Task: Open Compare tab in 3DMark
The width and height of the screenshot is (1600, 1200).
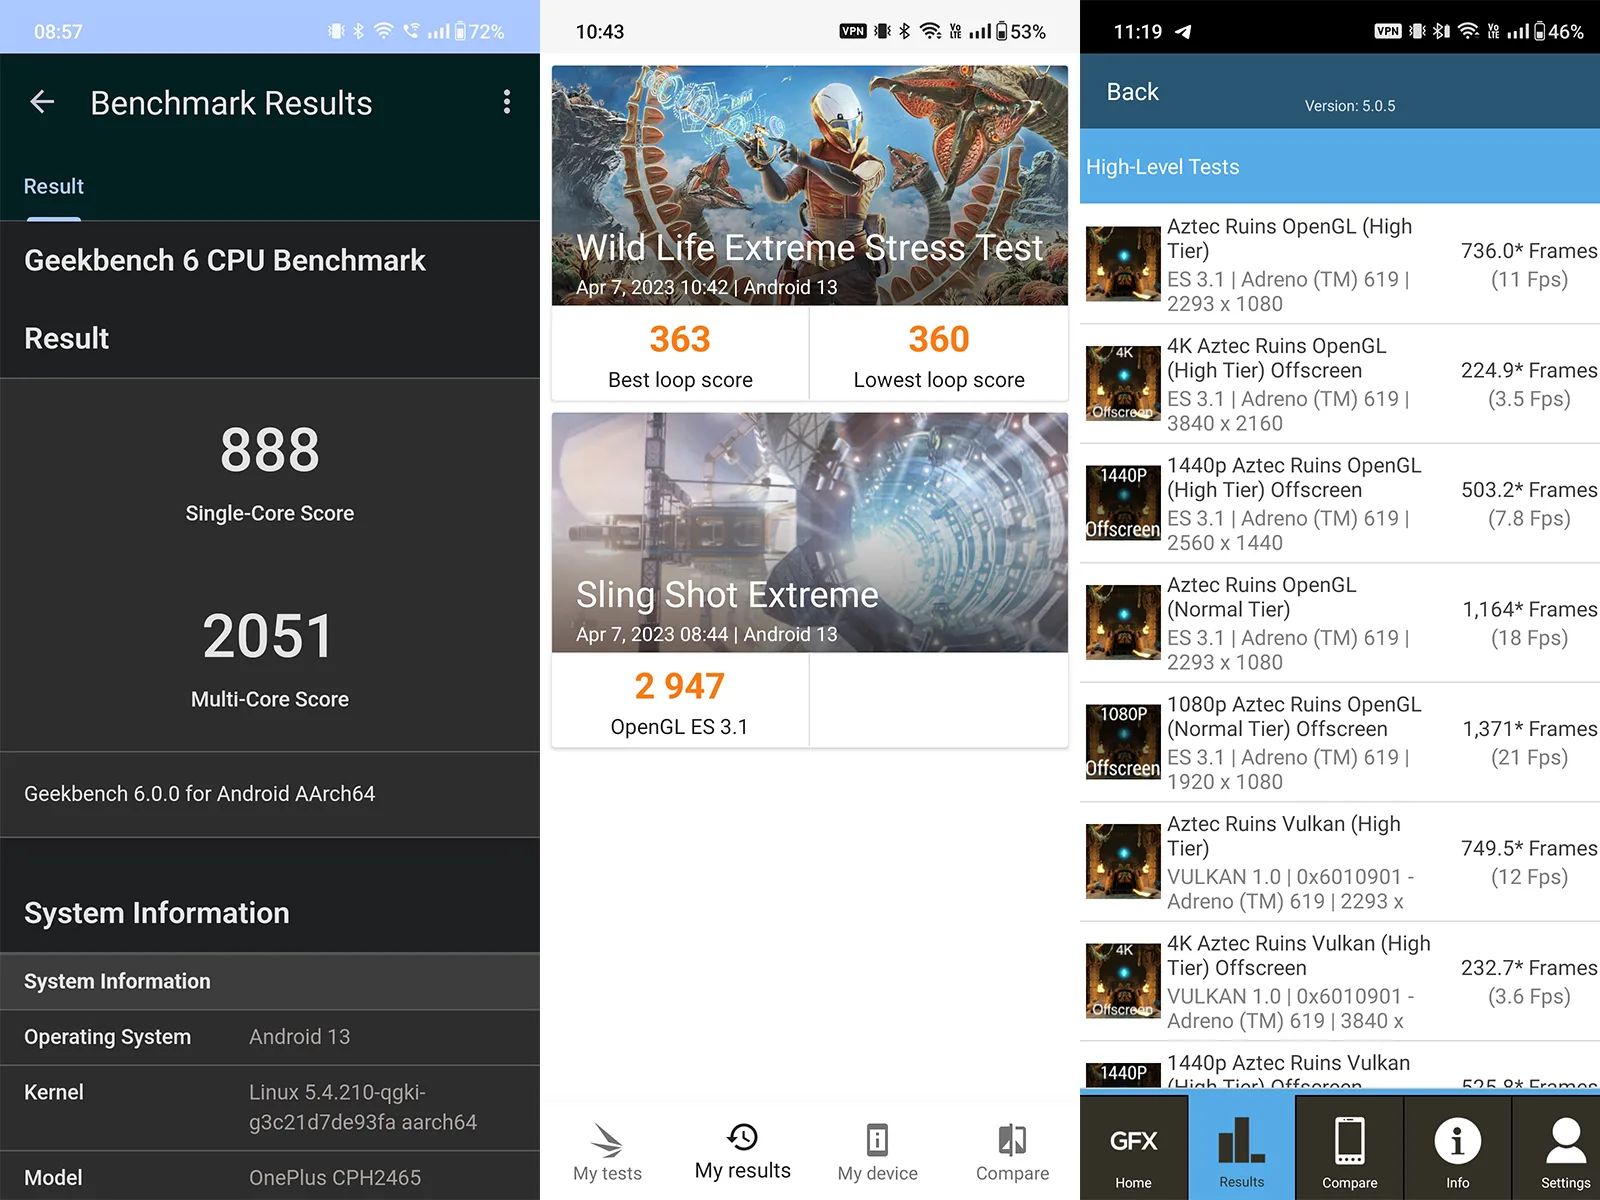Action: [x=1012, y=1152]
